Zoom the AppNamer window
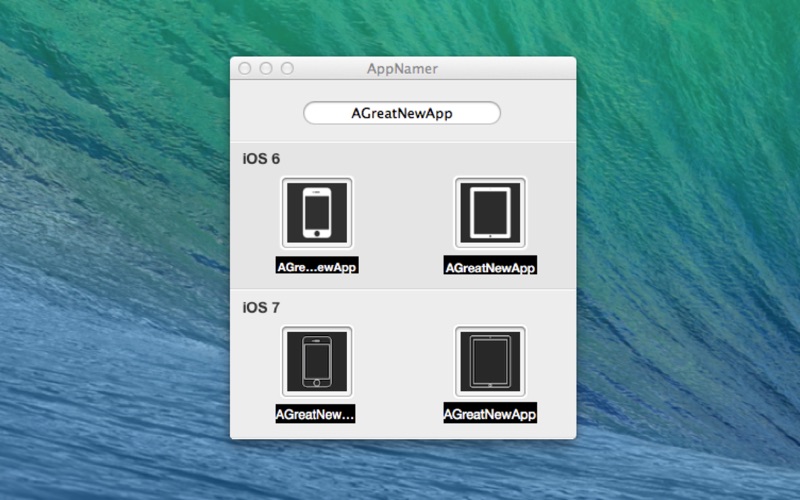This screenshot has width=800, height=500. pos(287,68)
